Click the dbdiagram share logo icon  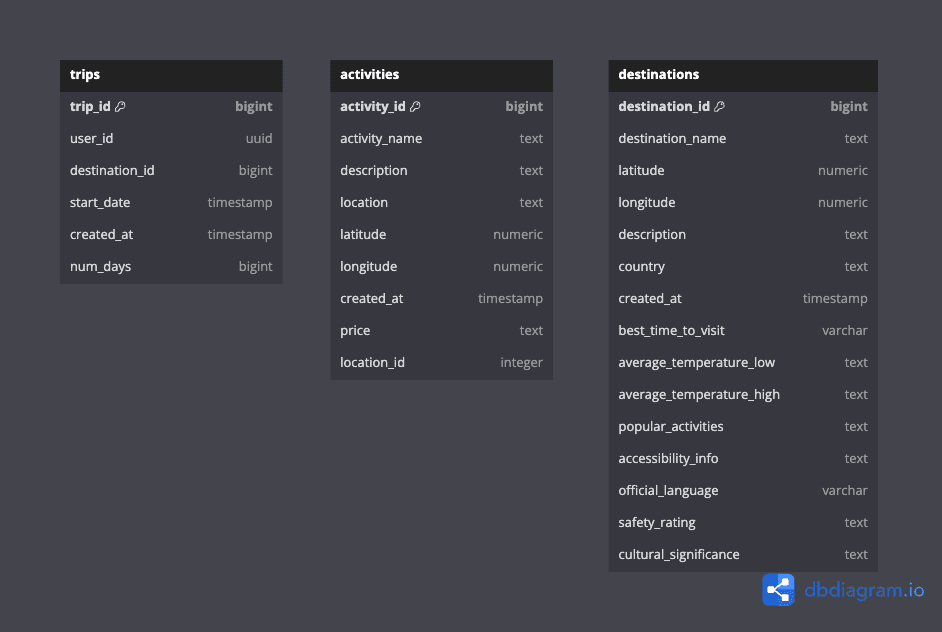[779, 590]
